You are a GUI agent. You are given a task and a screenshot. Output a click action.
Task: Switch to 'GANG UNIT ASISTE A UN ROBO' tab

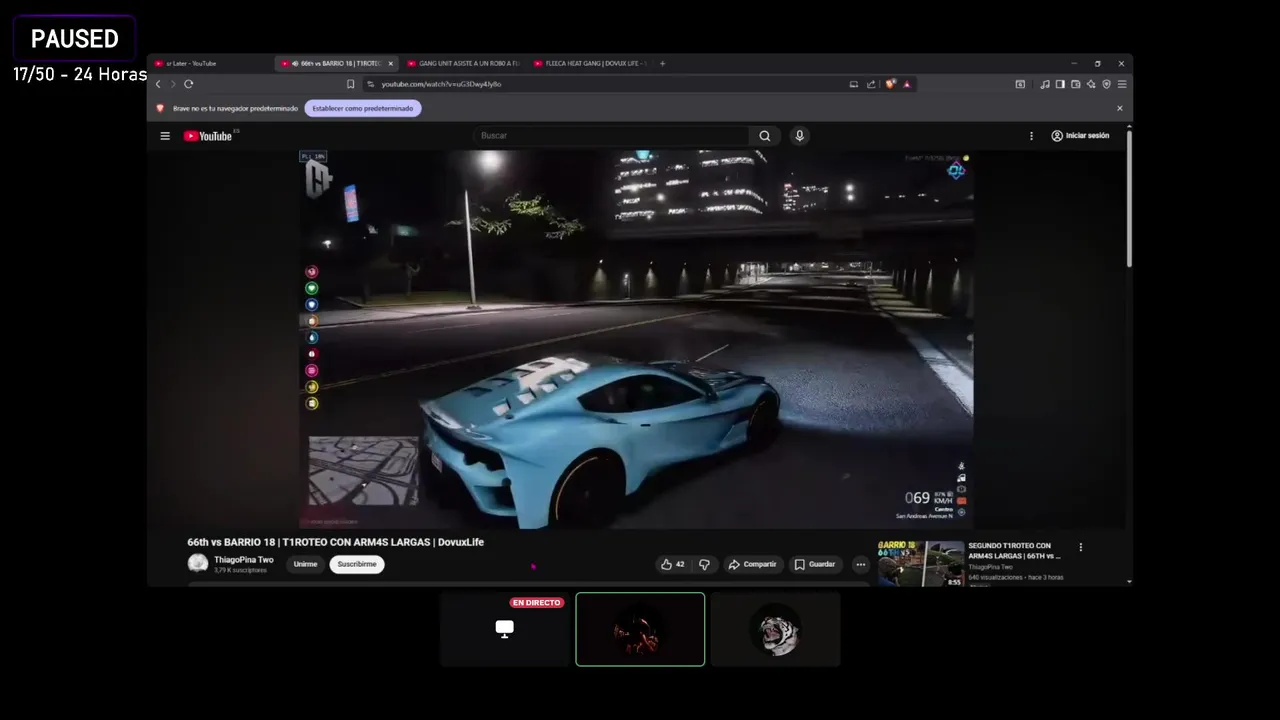point(464,63)
